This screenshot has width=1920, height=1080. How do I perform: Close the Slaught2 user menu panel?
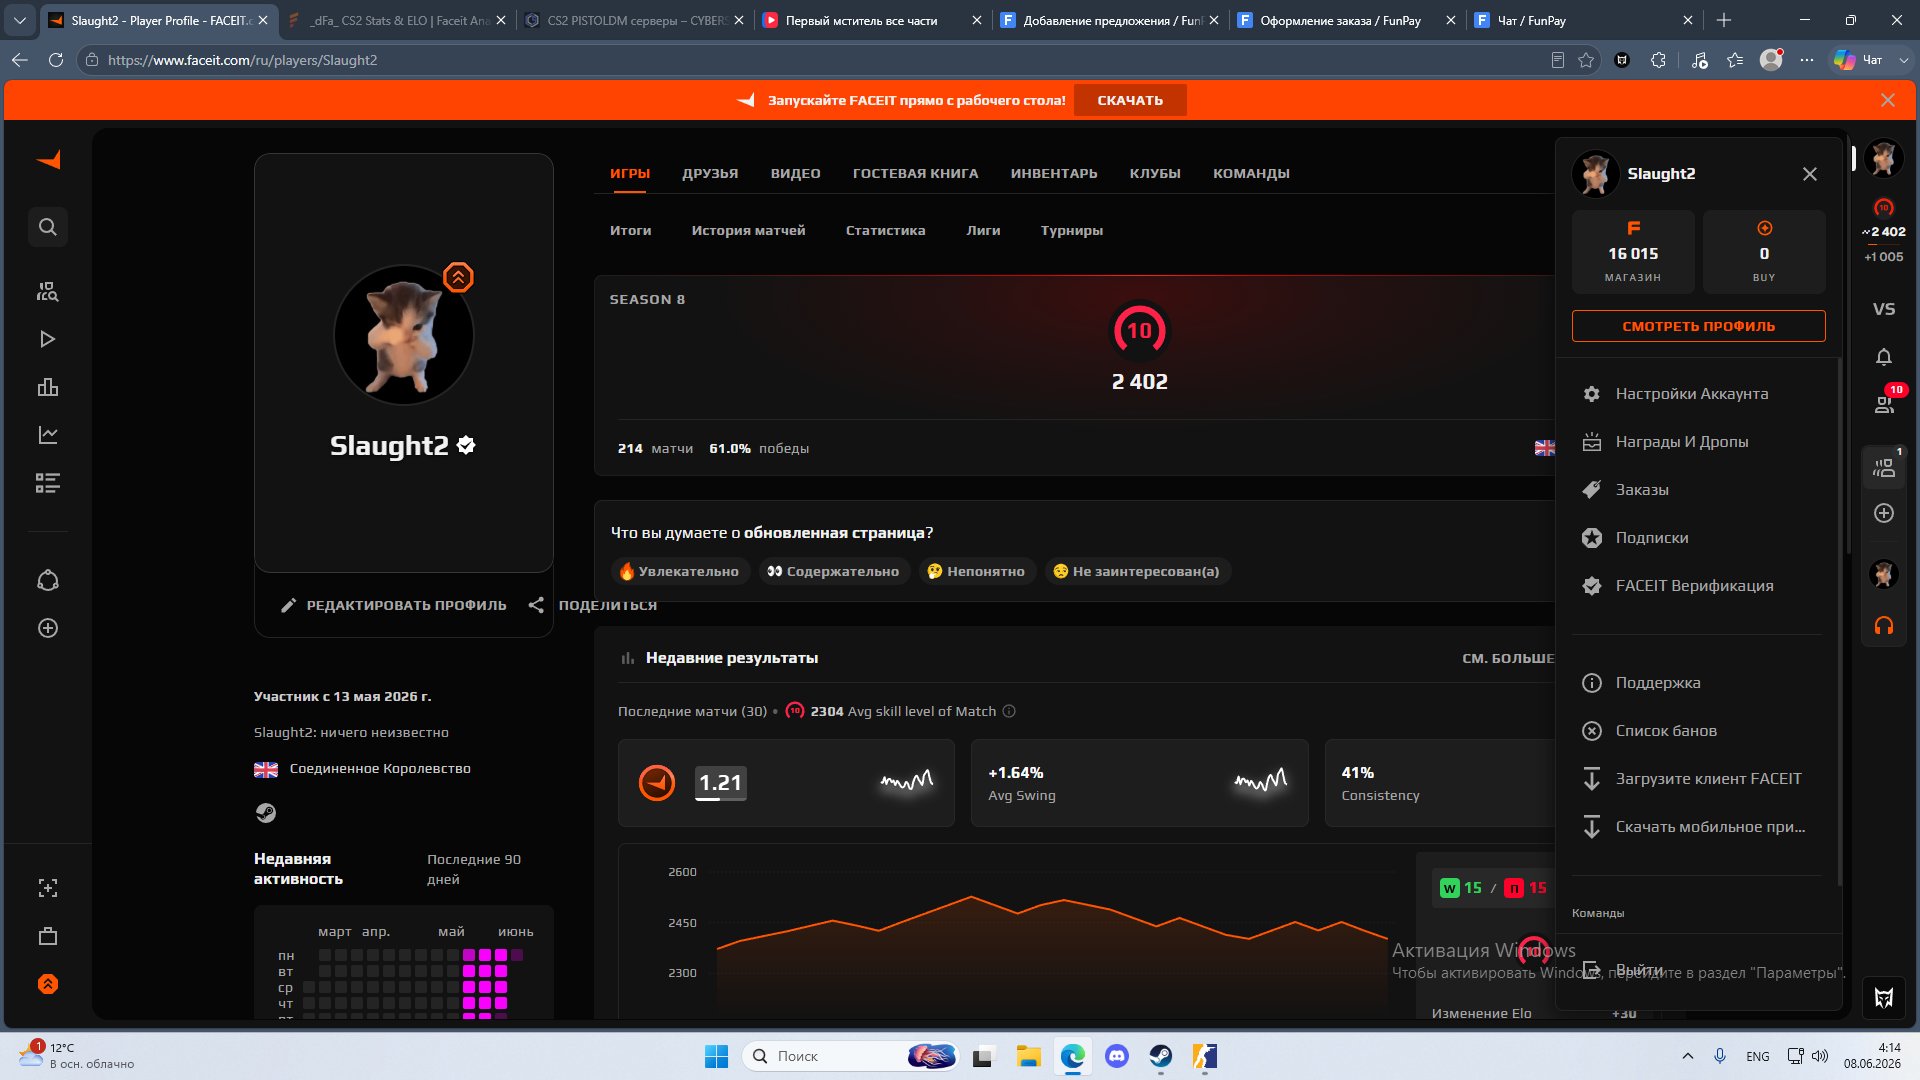tap(1810, 174)
